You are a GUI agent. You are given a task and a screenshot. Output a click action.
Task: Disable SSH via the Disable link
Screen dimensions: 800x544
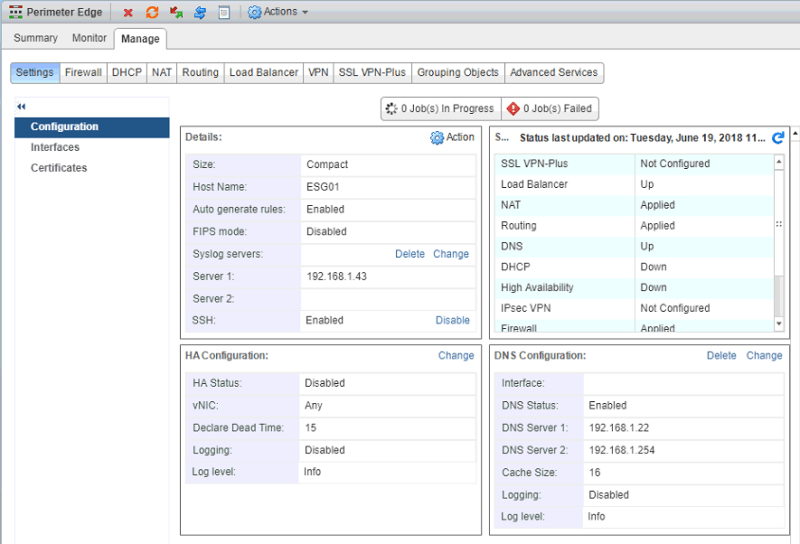(452, 321)
